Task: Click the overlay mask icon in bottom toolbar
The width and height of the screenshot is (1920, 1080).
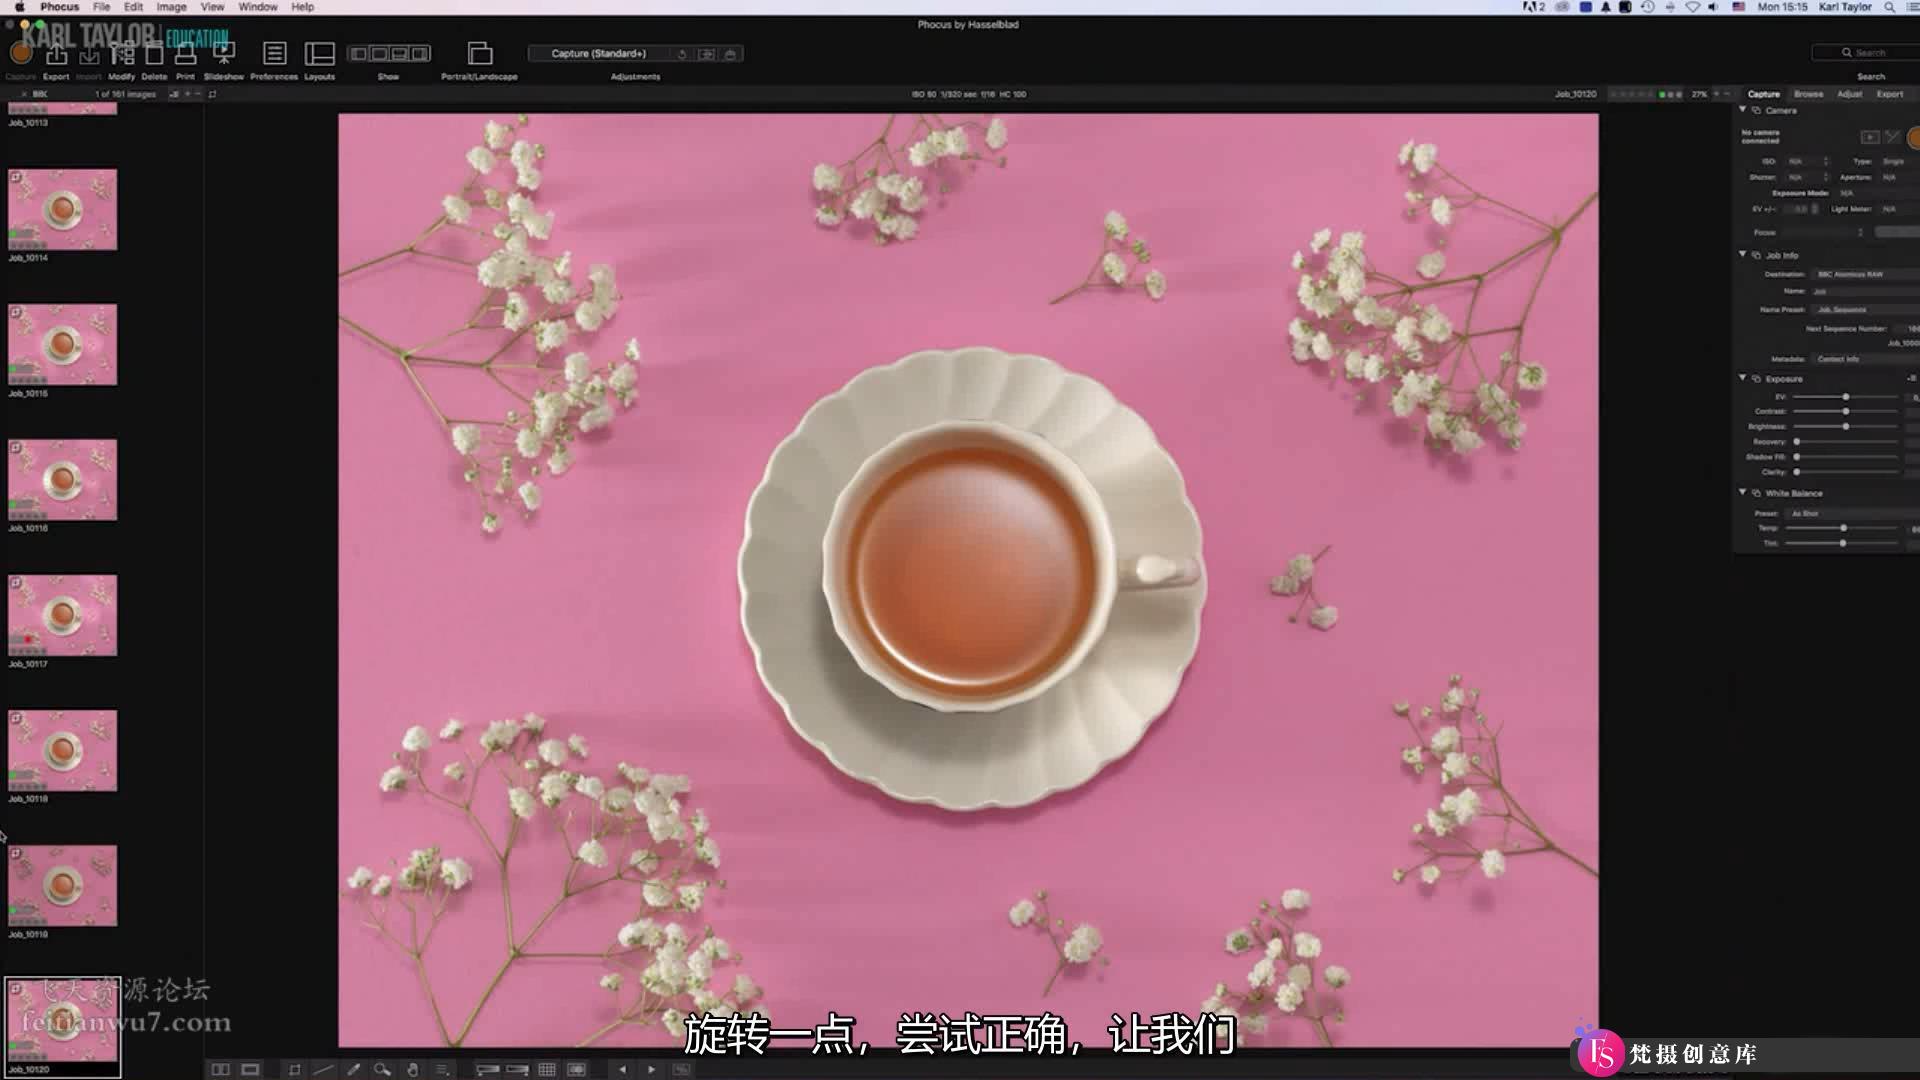Action: click(576, 1069)
